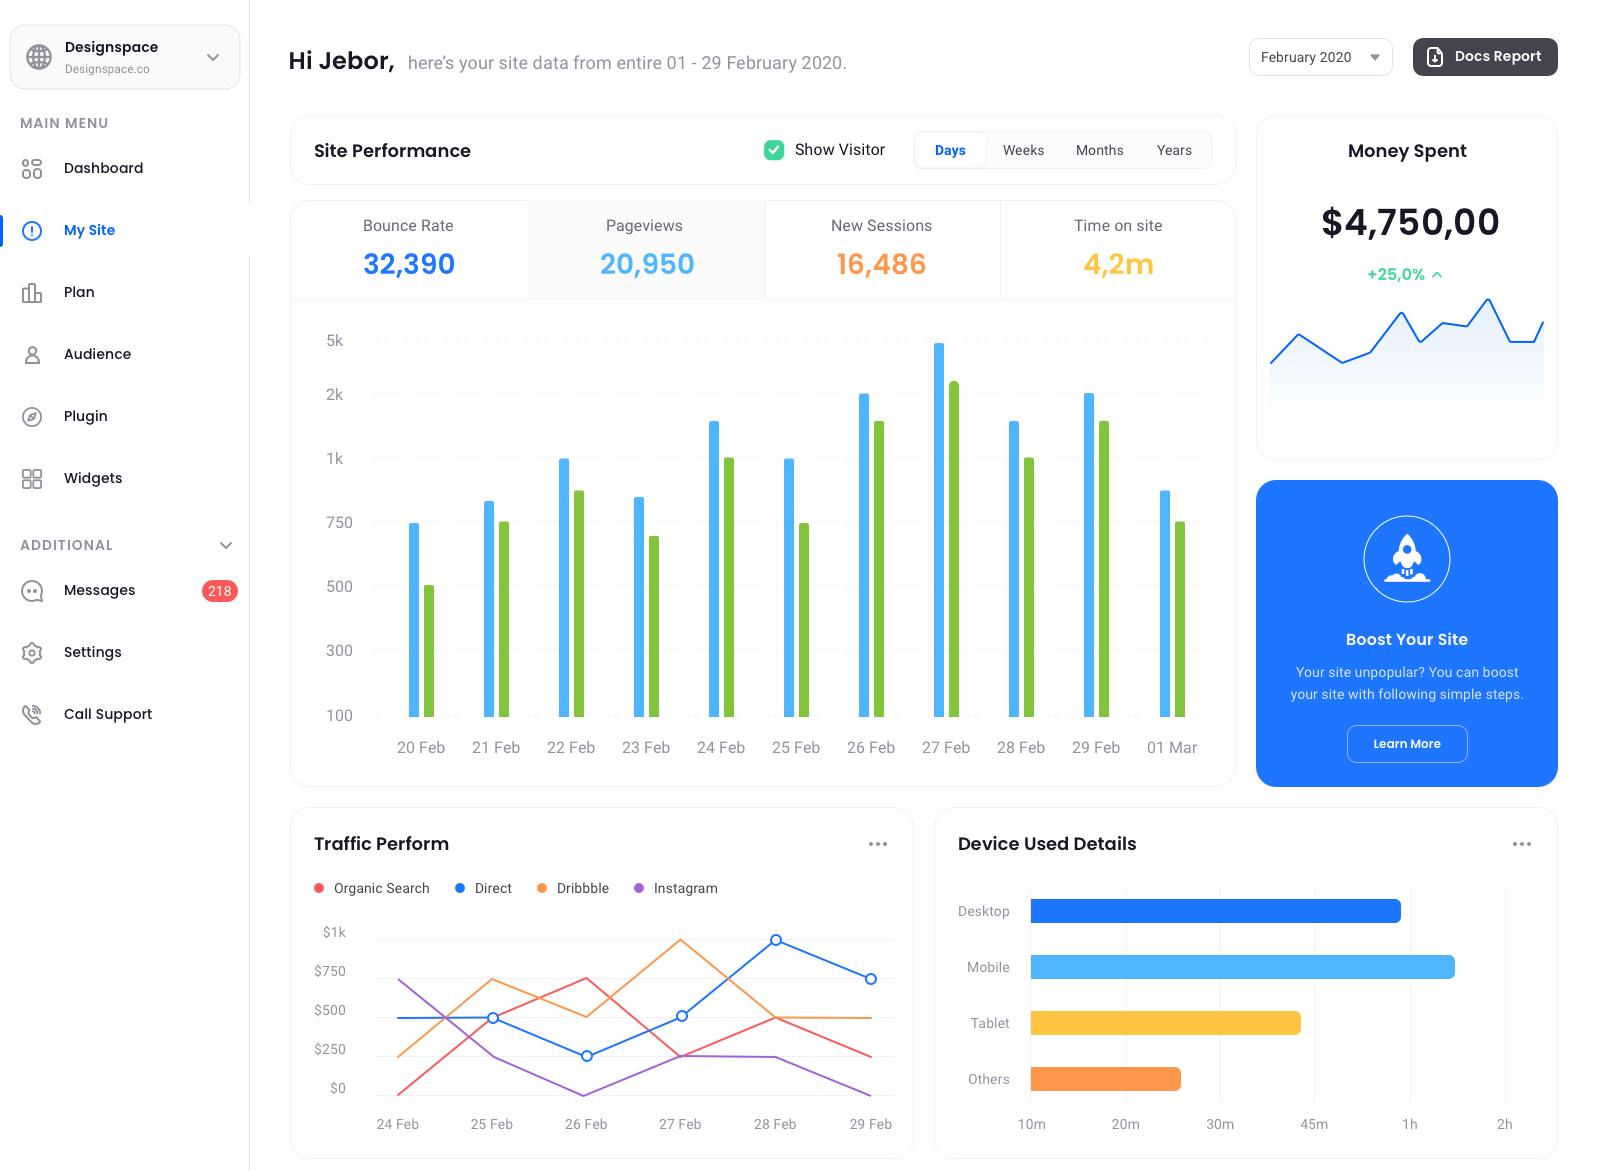Toggle Direct legend series
The height and width of the screenshot is (1171, 1600).
[483, 888]
